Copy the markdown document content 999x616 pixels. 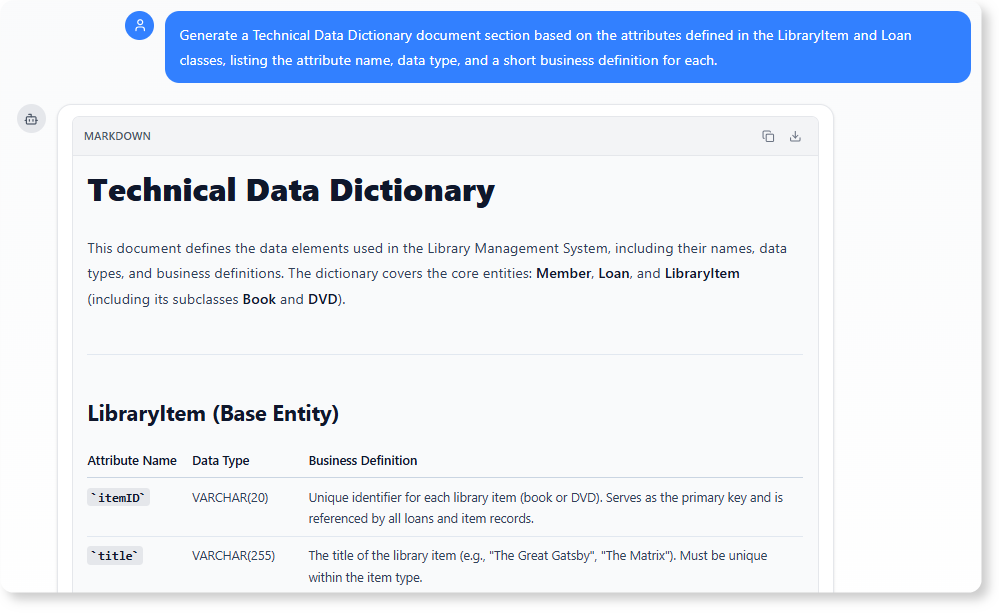[768, 135]
